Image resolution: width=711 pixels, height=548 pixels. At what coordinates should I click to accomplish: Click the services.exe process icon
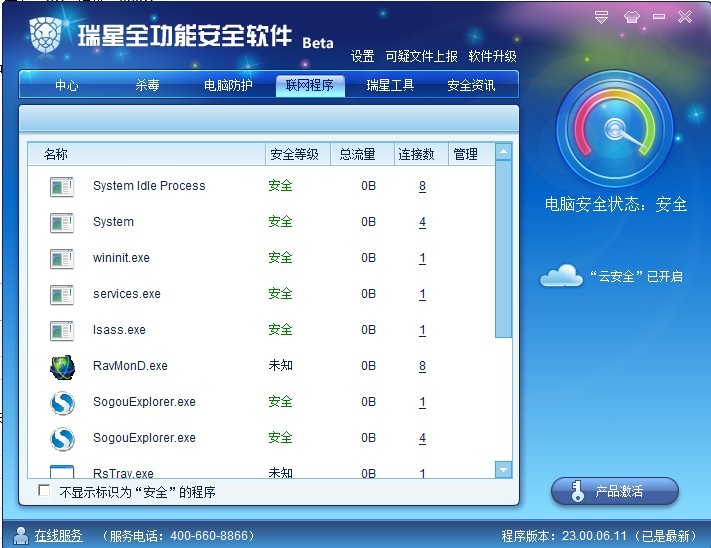point(62,295)
